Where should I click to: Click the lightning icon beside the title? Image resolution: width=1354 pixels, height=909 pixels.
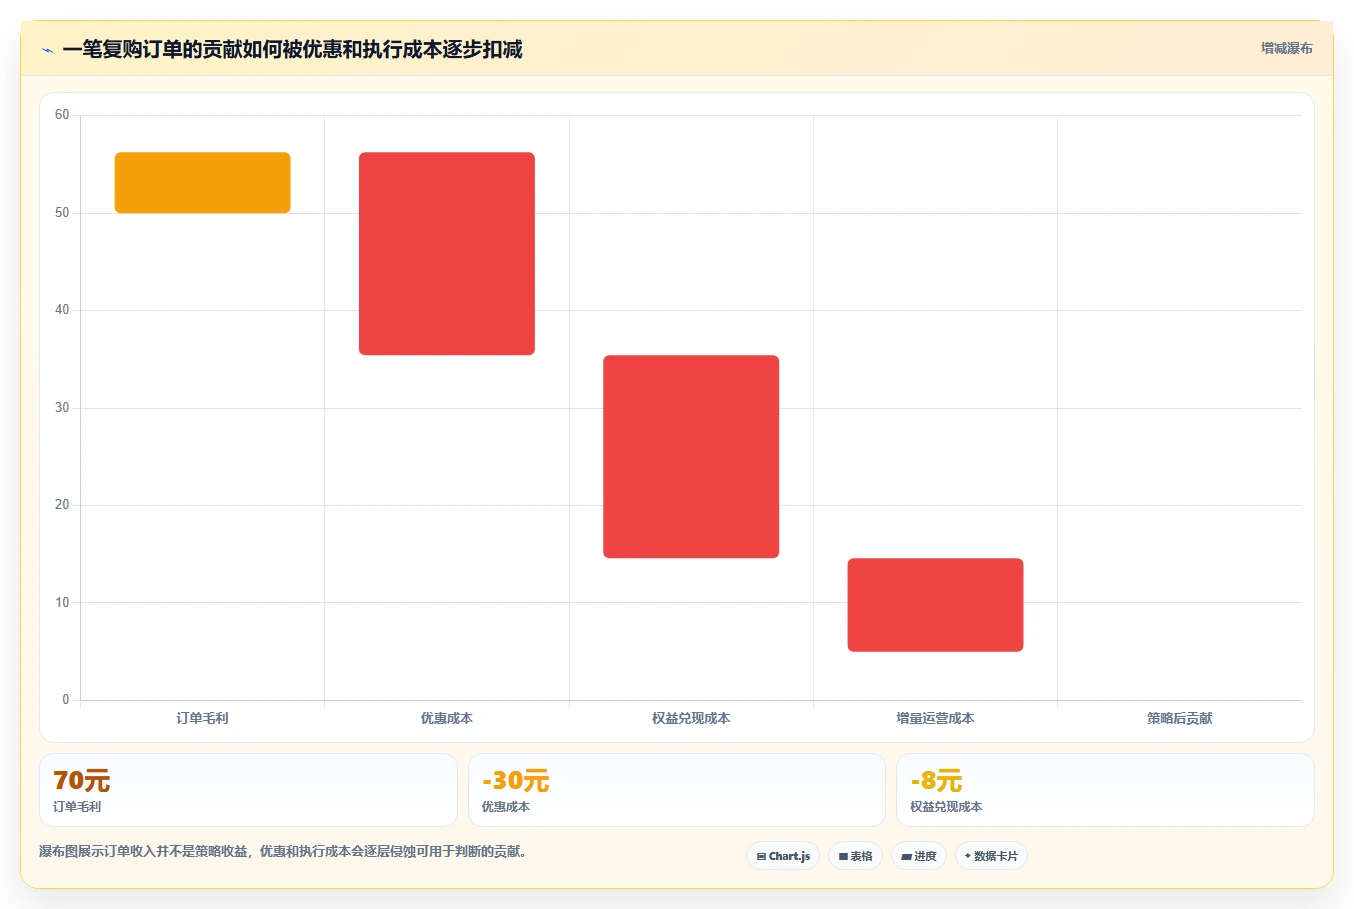(x=47, y=50)
